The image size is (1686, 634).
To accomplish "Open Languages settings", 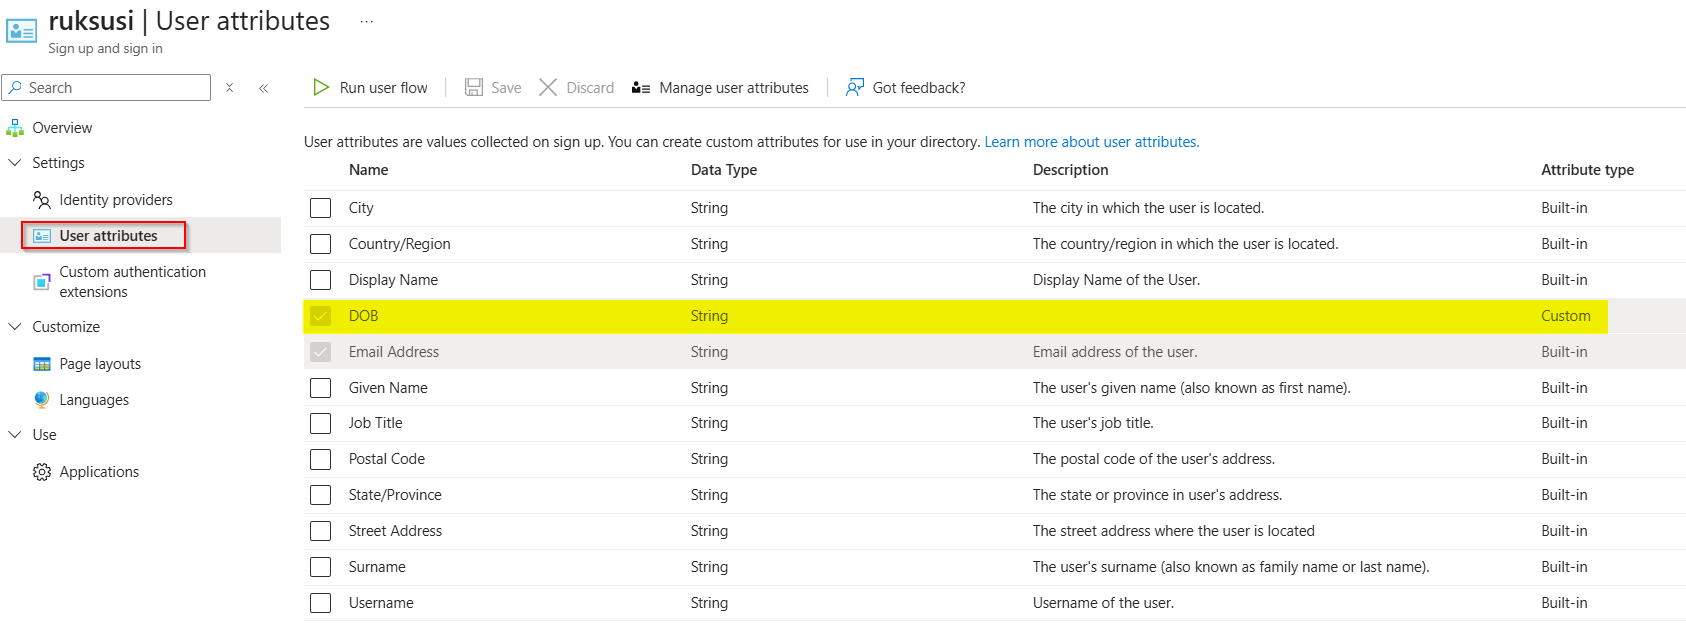I will tap(94, 400).
